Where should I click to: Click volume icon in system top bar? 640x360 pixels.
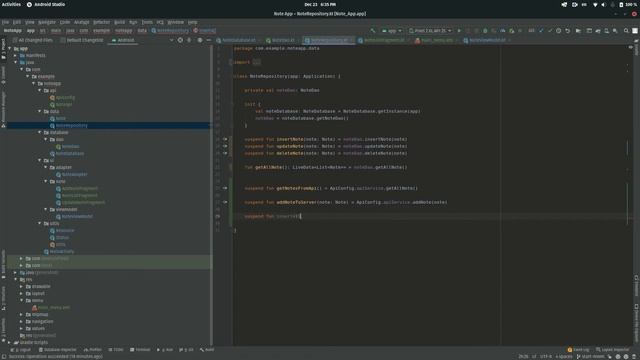click(603, 4)
